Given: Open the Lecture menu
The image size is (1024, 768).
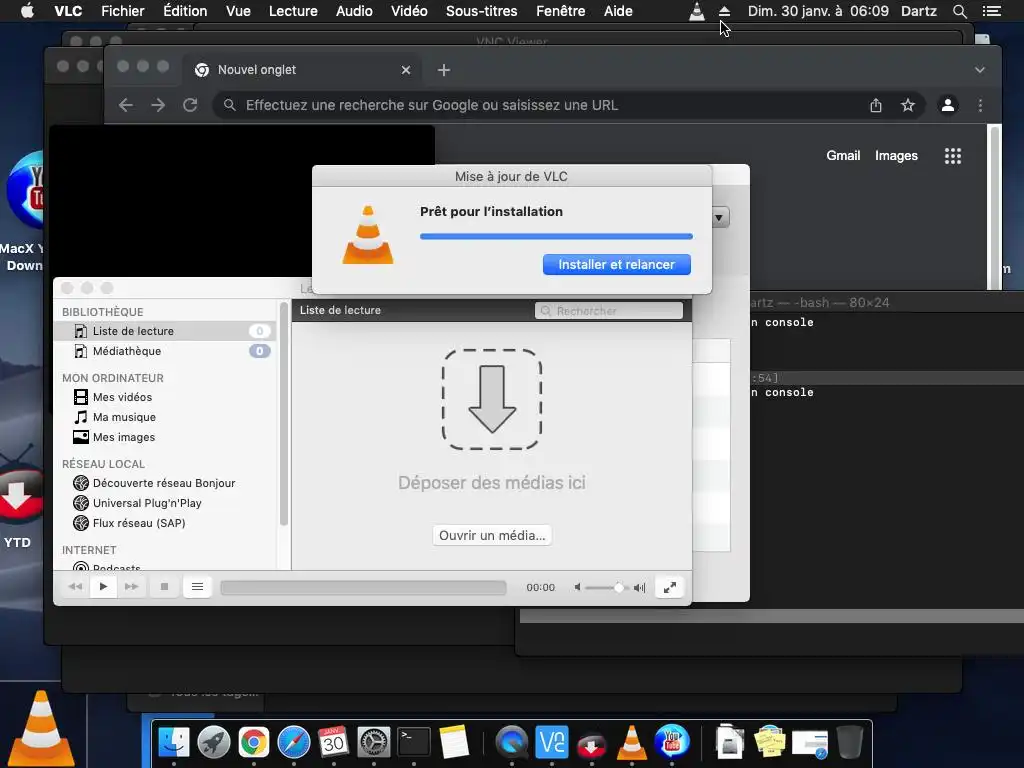Looking at the screenshot, I should (x=293, y=11).
